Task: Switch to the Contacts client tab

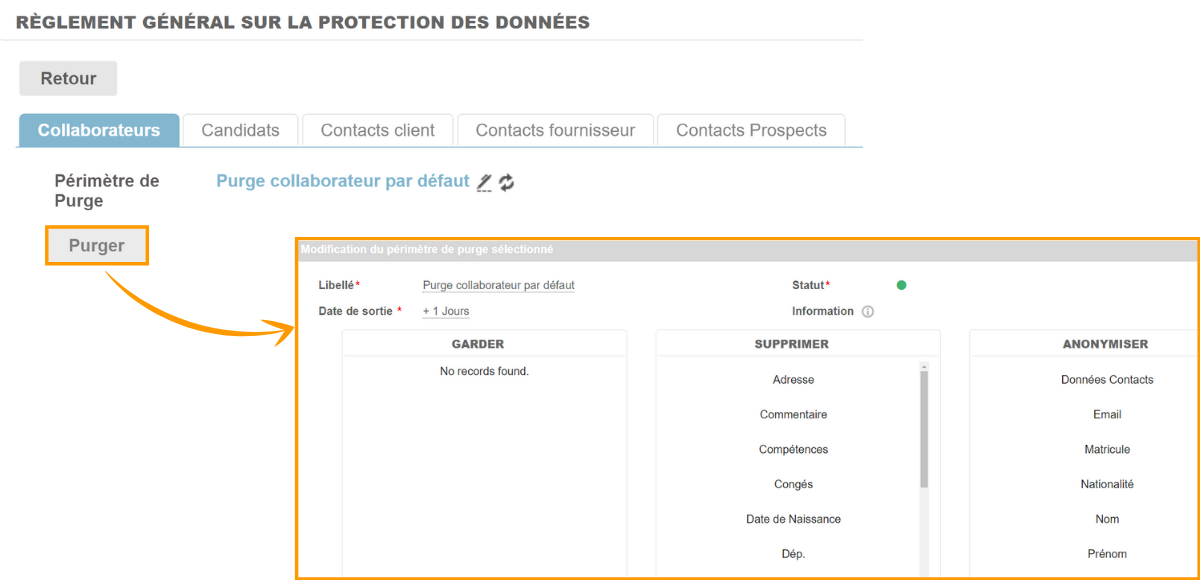Action: click(377, 130)
